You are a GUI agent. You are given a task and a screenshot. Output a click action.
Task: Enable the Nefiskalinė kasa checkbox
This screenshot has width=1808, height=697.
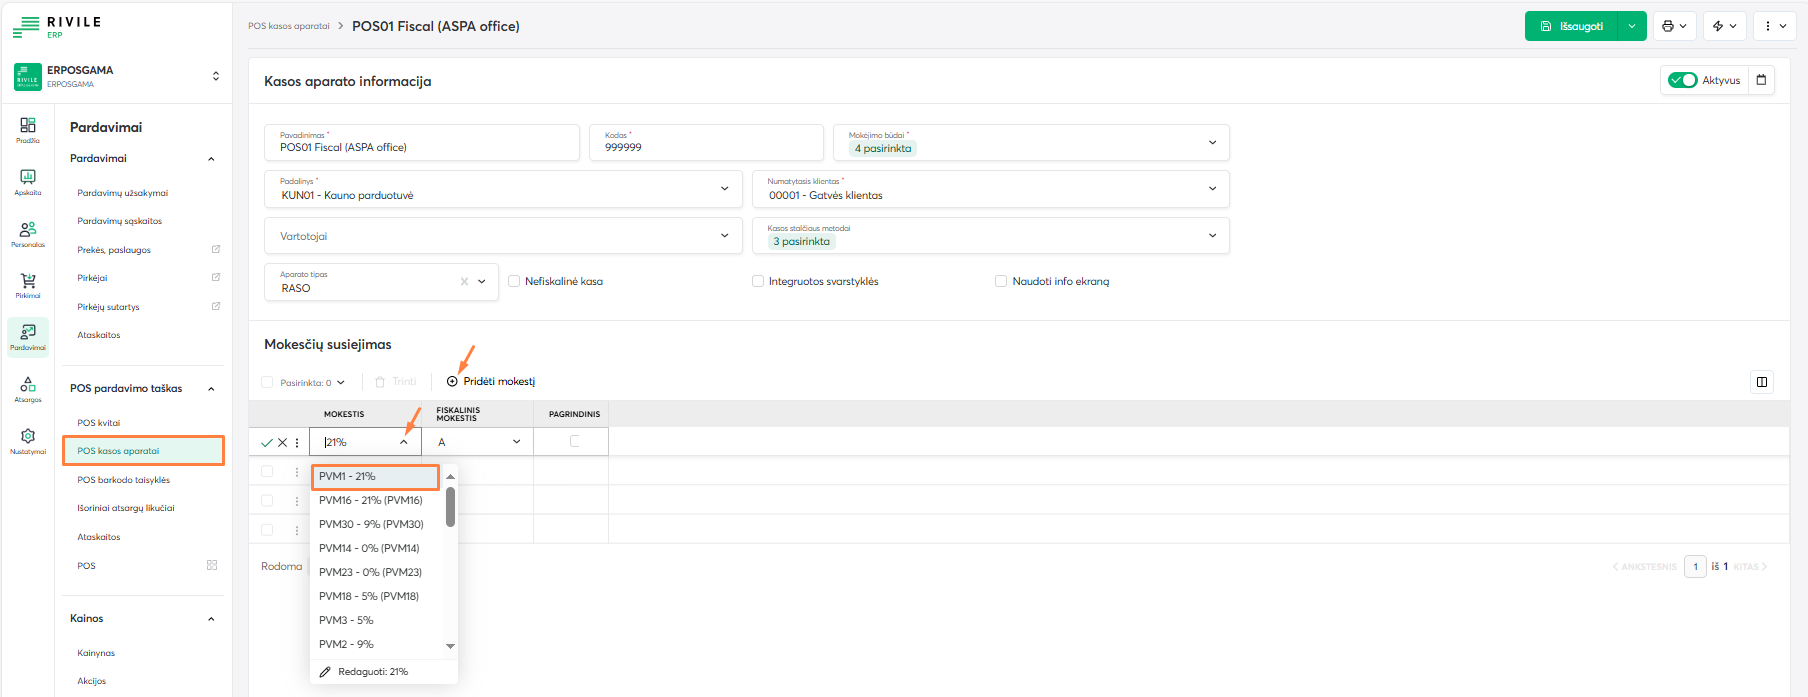(x=514, y=282)
